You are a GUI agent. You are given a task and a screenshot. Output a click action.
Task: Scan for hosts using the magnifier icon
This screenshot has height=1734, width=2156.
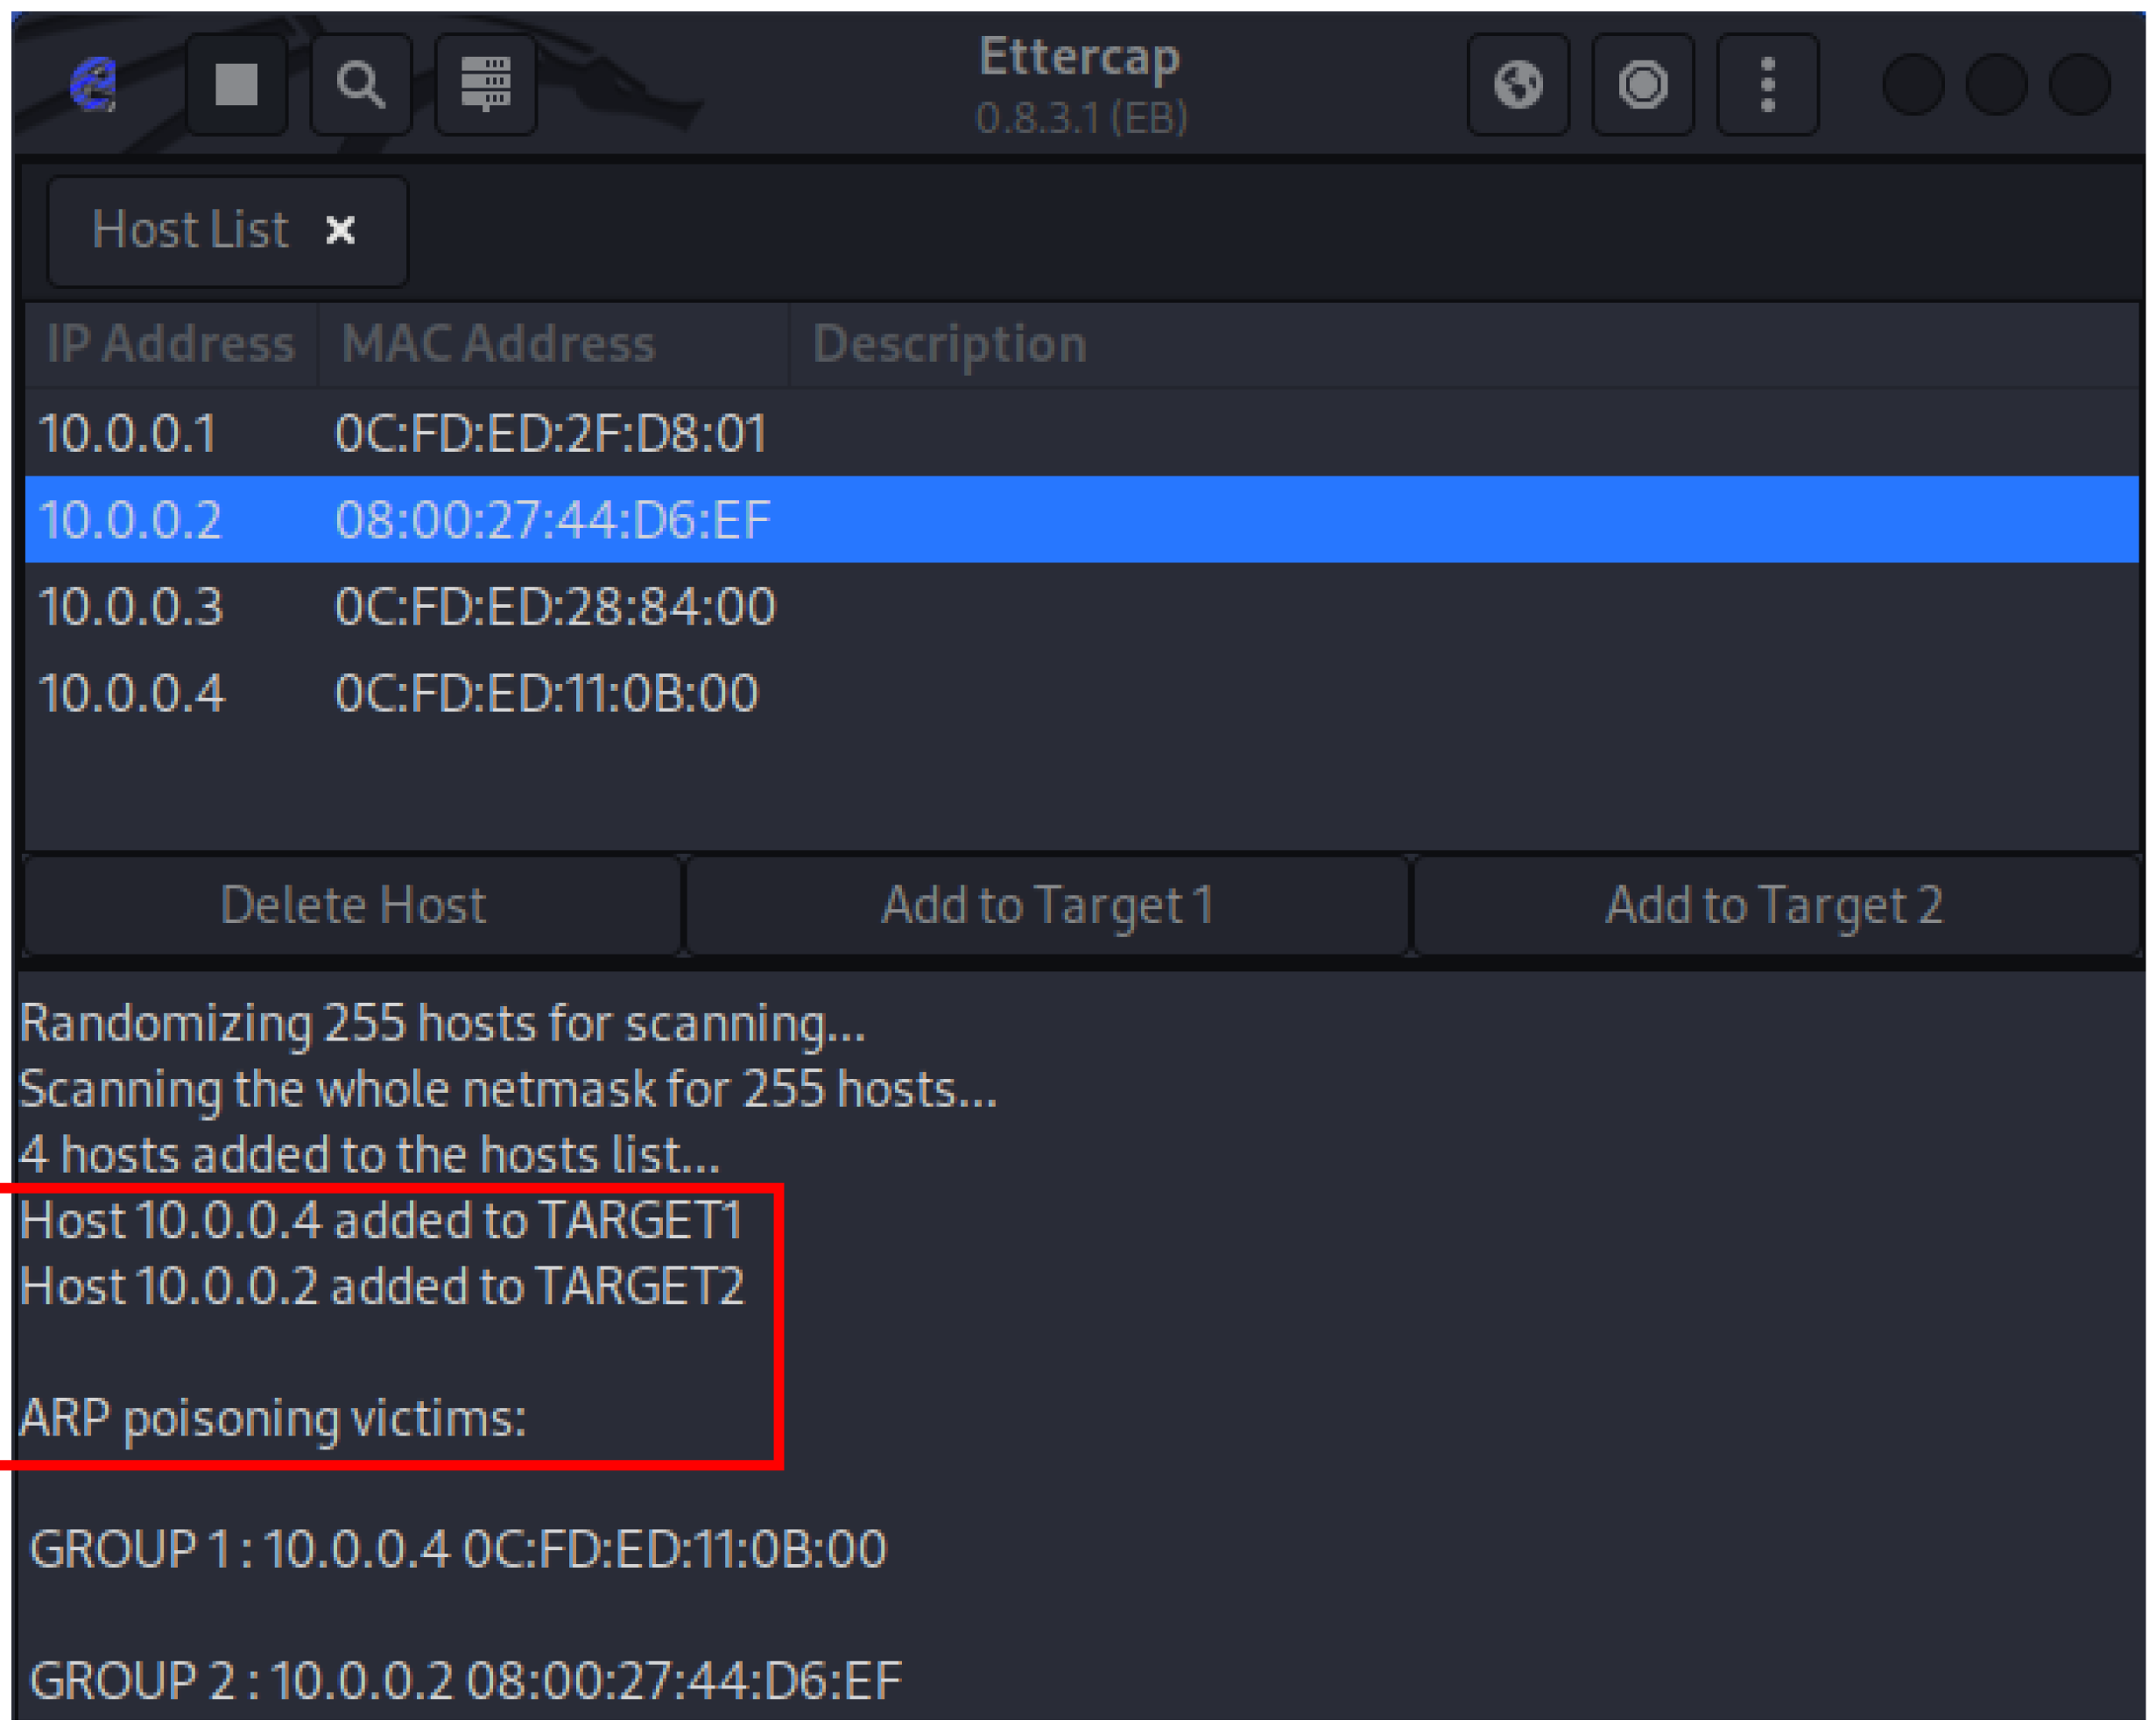pos(361,84)
